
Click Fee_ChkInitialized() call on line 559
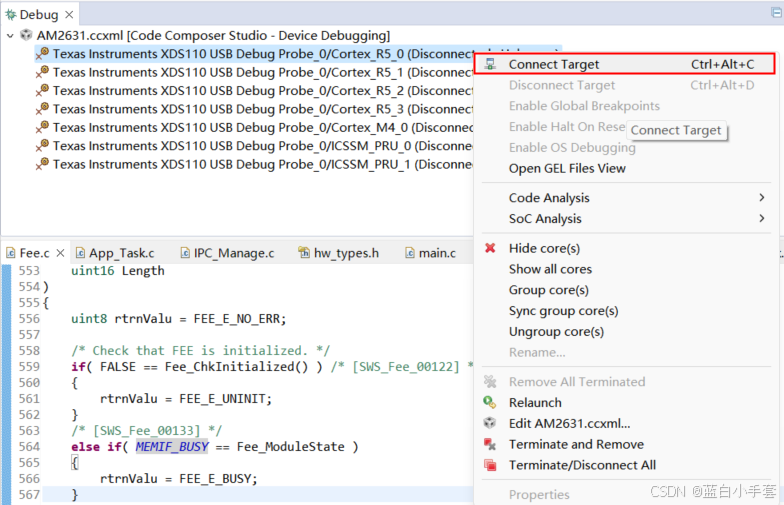point(236,366)
